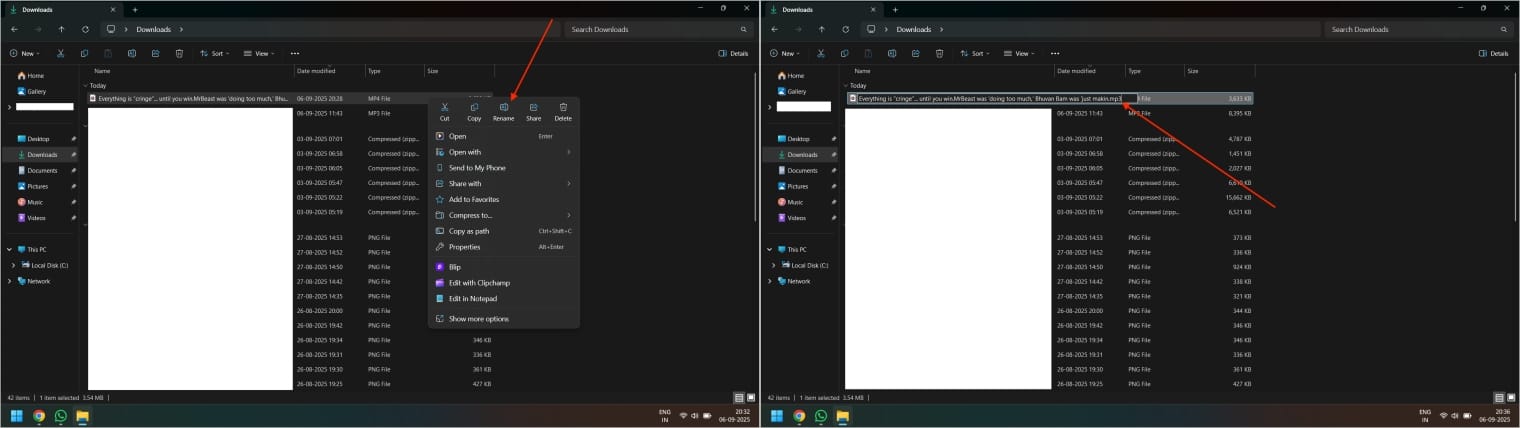
Task: Click the Cut scissors icon in right window toolbar
Action: tap(821, 53)
